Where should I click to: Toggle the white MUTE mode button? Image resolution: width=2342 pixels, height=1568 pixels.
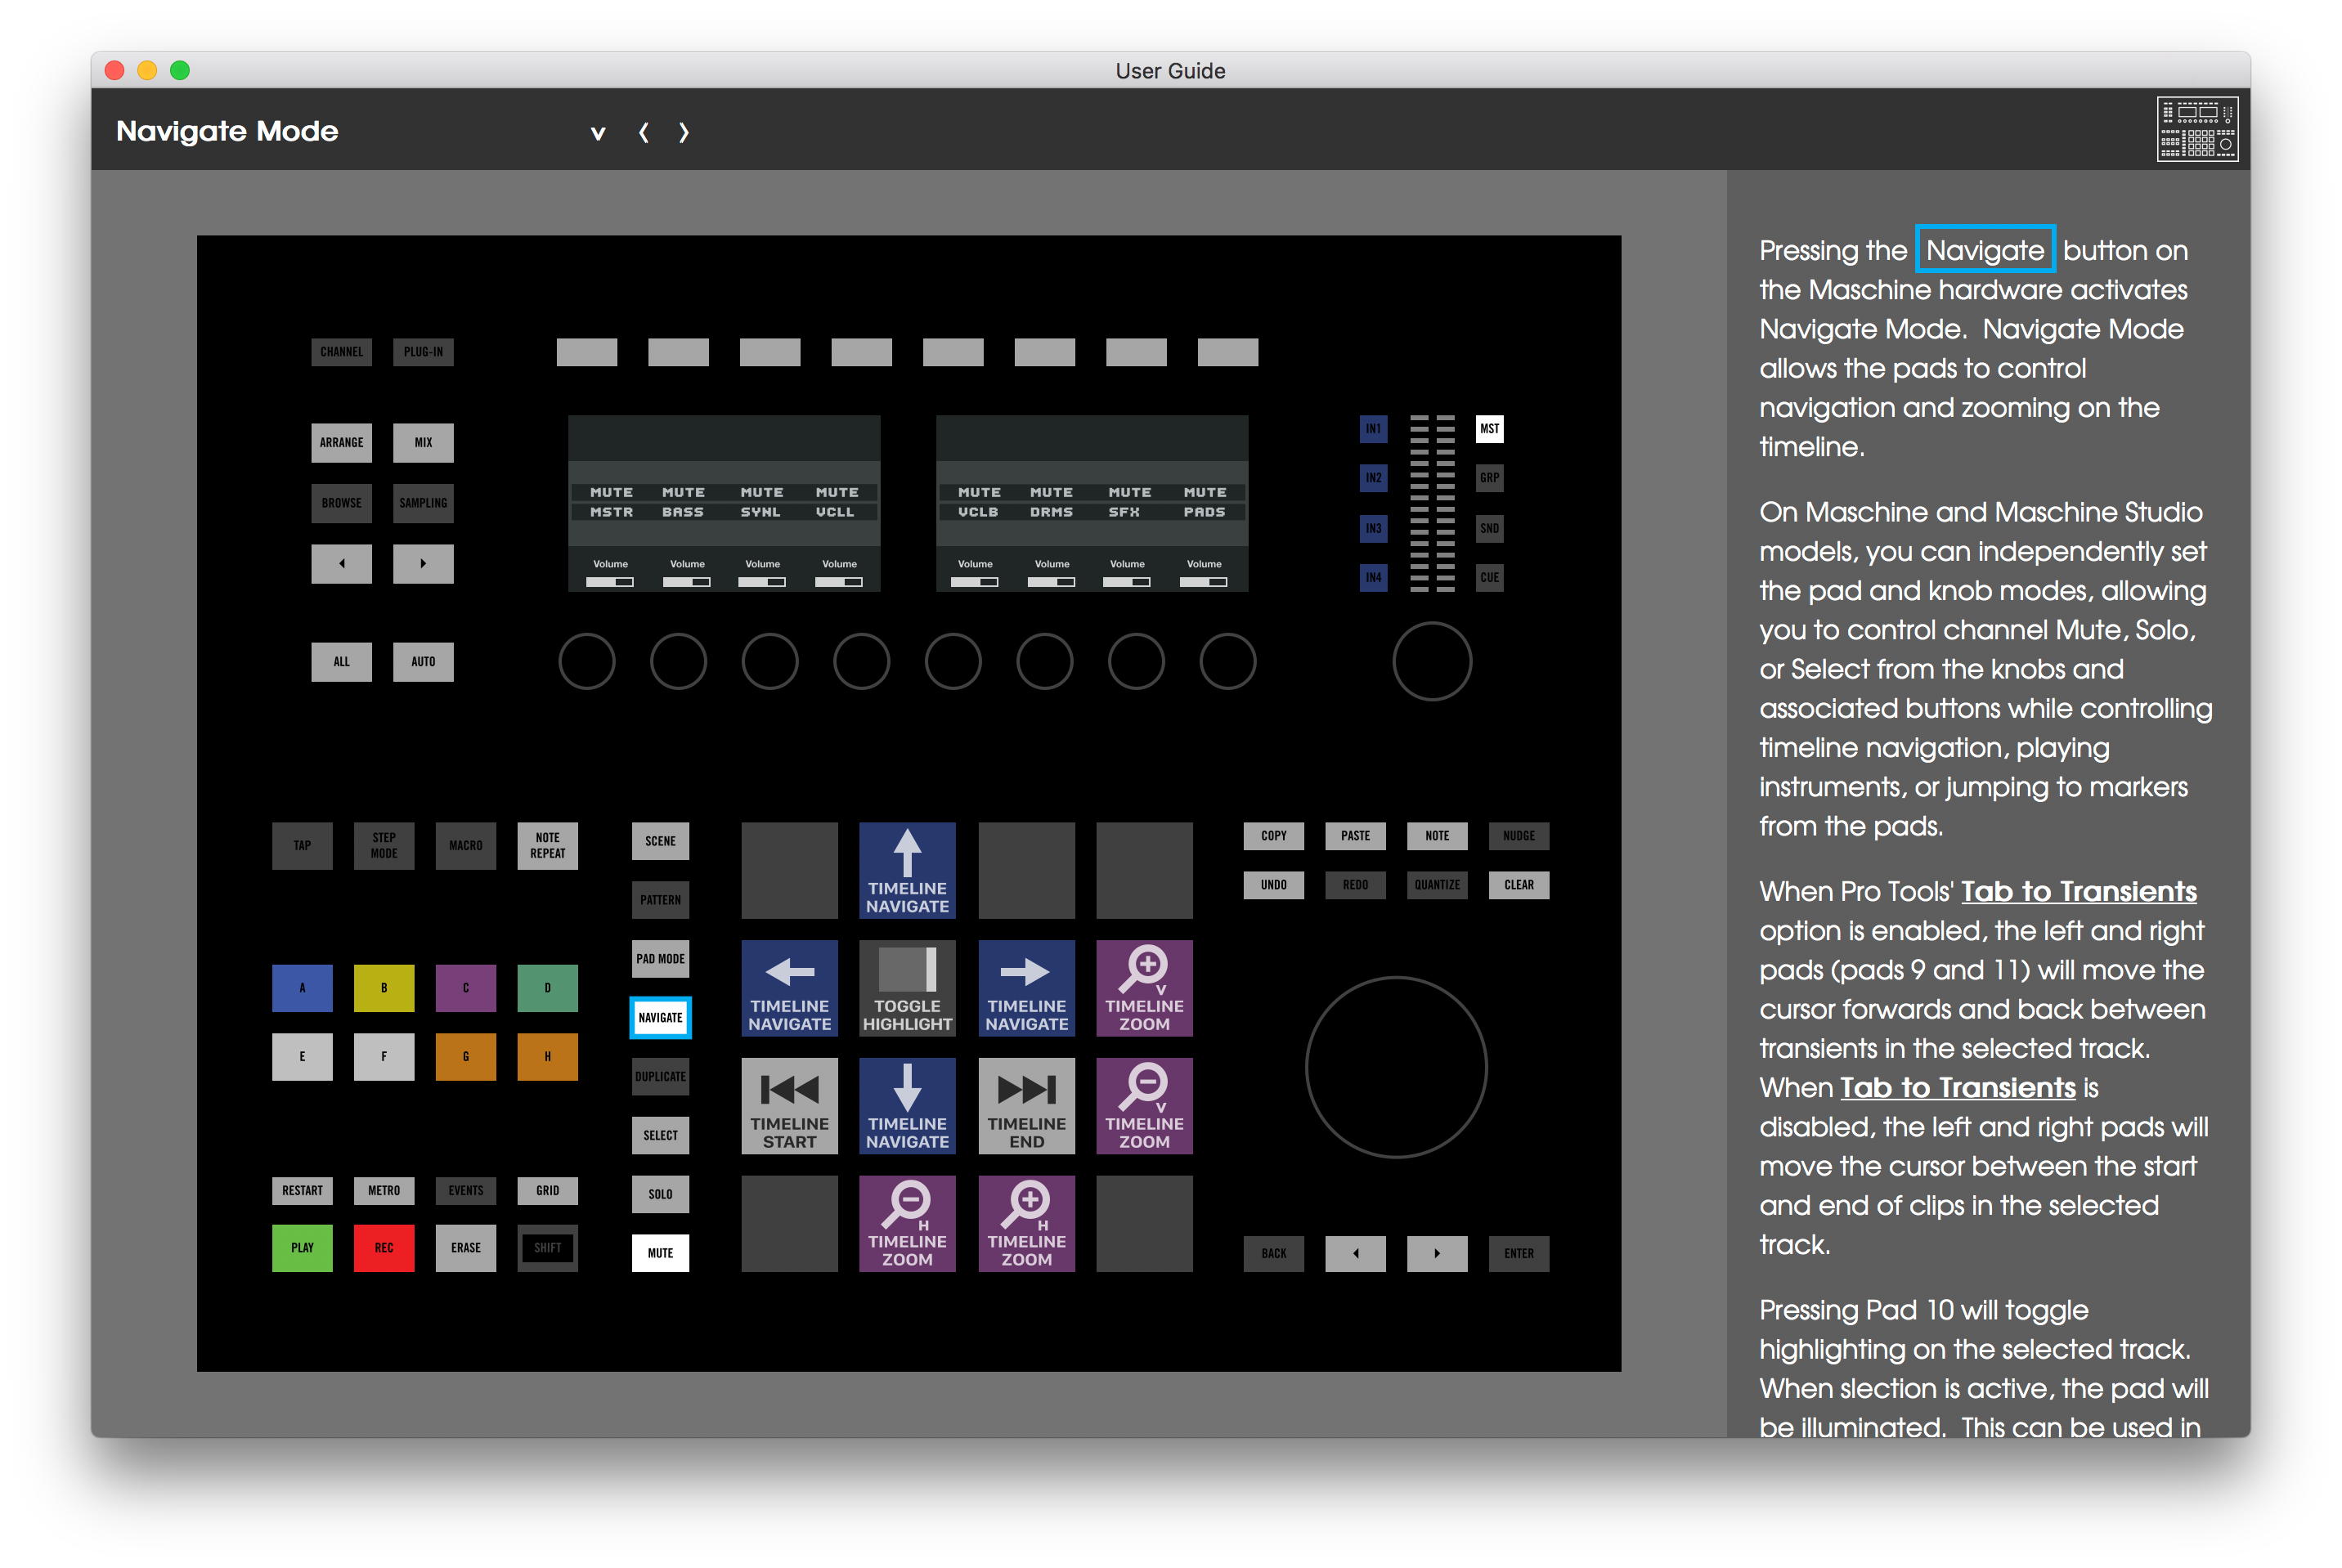pyautogui.click(x=660, y=1253)
